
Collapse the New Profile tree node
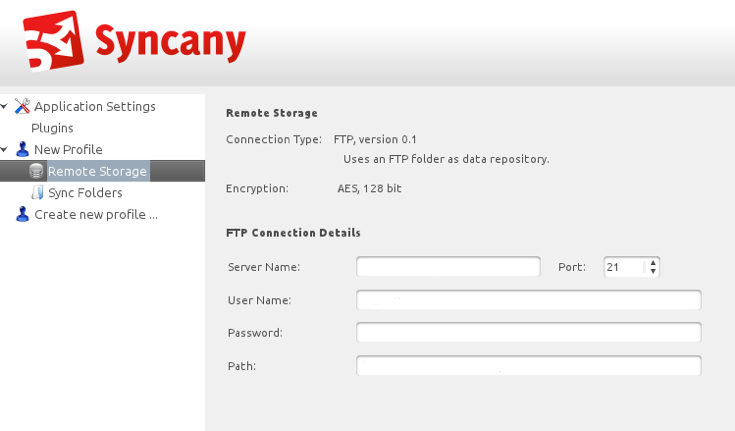pos(5,150)
